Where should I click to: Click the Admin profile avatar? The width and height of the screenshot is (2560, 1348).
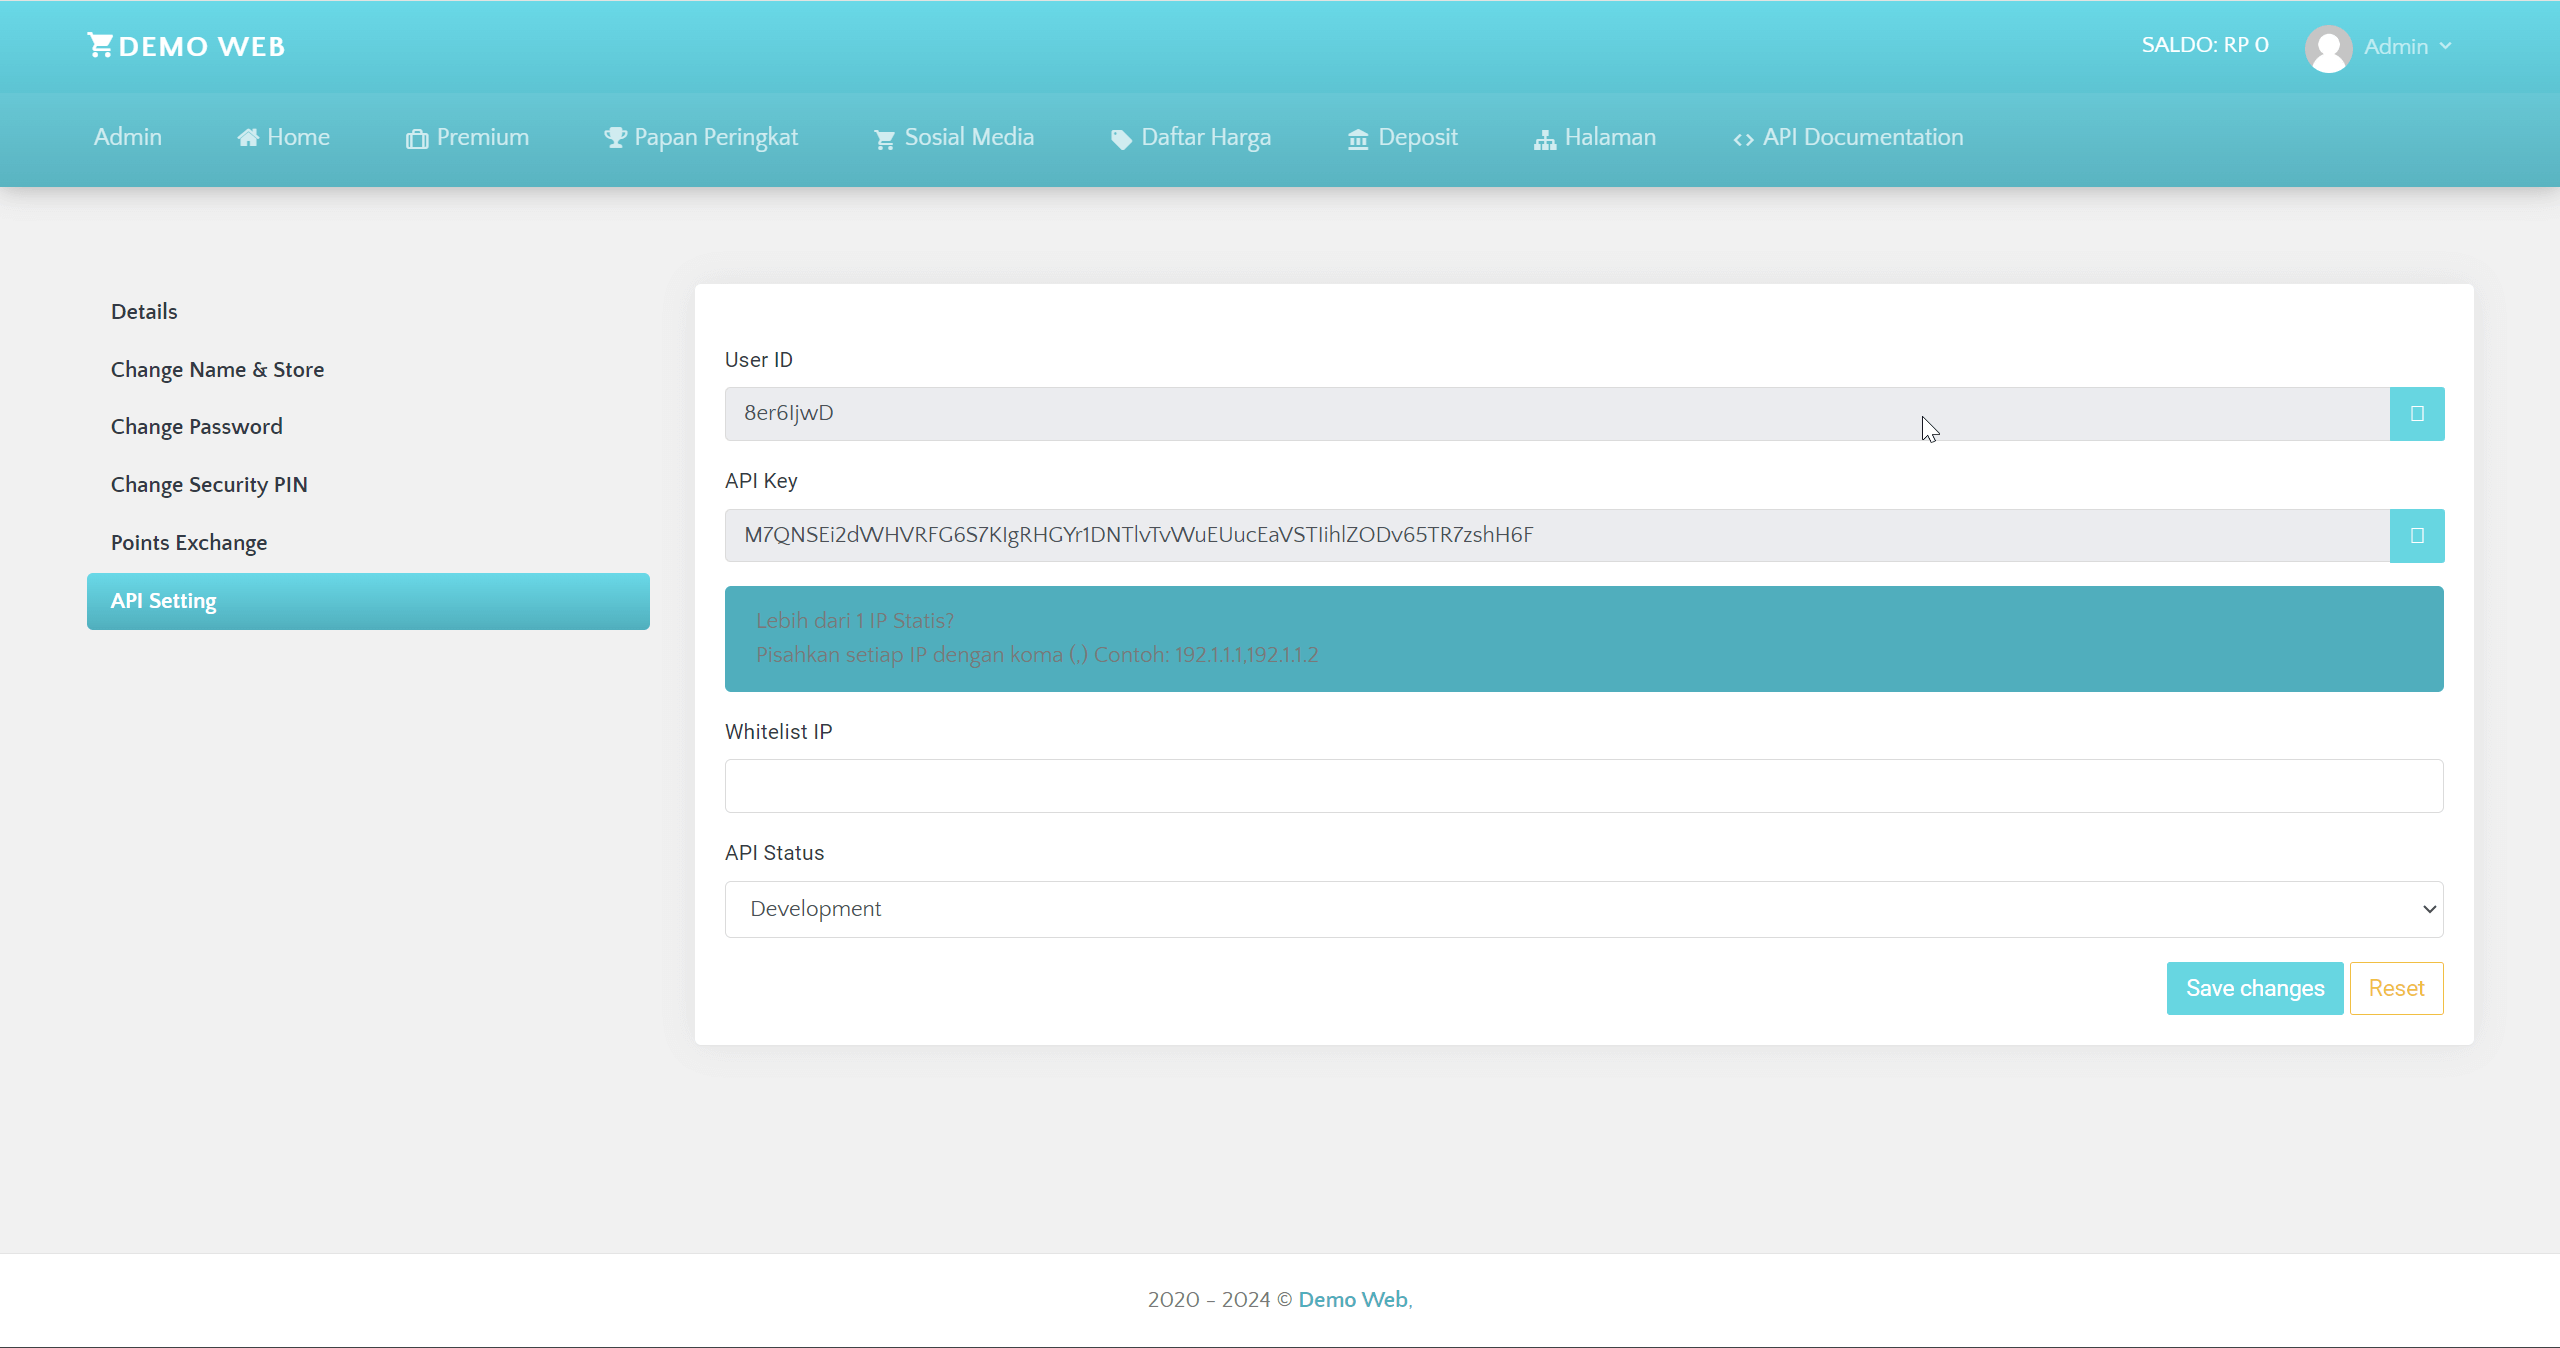(2329, 47)
